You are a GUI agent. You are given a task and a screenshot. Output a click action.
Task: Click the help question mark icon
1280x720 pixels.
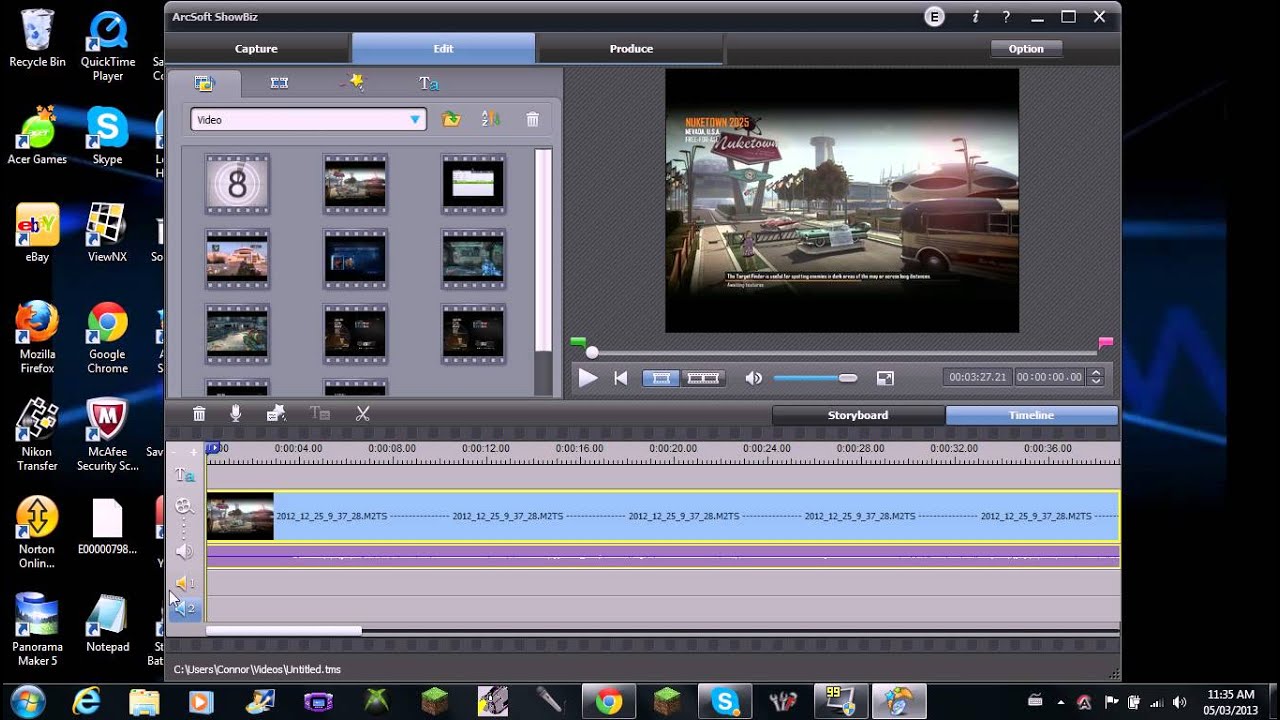[x=1007, y=17]
